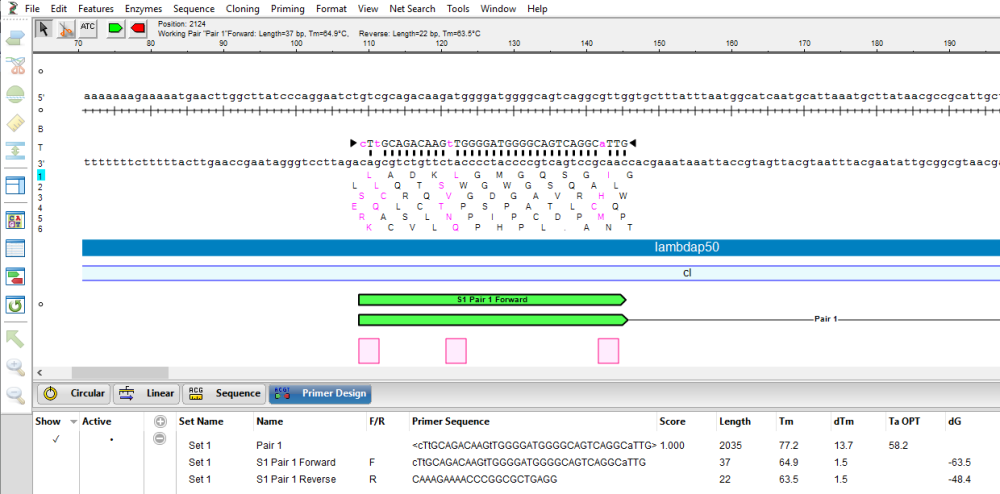
Task: Open the Edit menu
Action: 59,9
